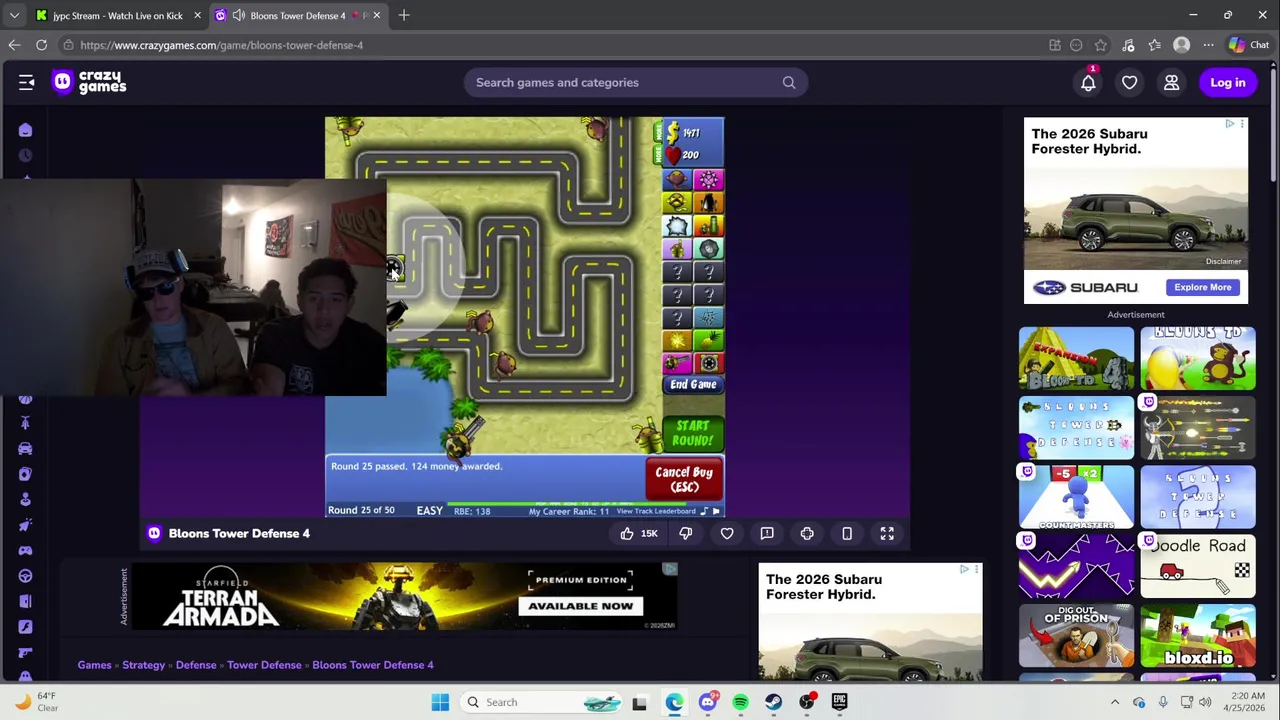Screen dimensions: 1280x720
Task: Open browser Settings and more menu
Action: 1208,45
